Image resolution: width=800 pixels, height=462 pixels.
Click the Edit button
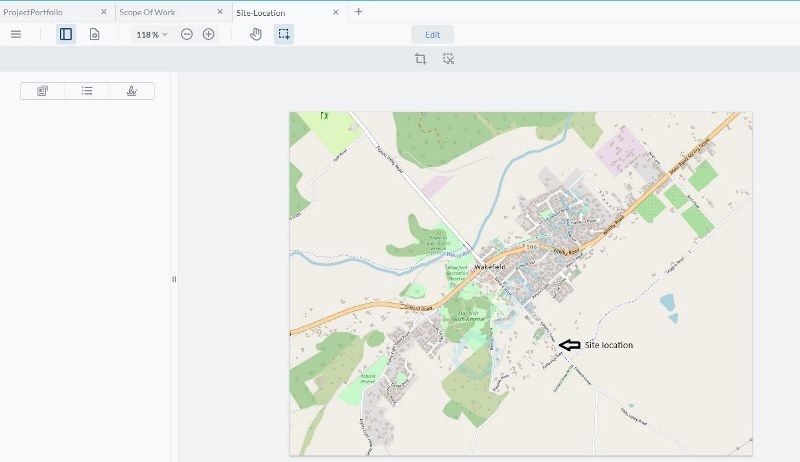click(x=432, y=34)
